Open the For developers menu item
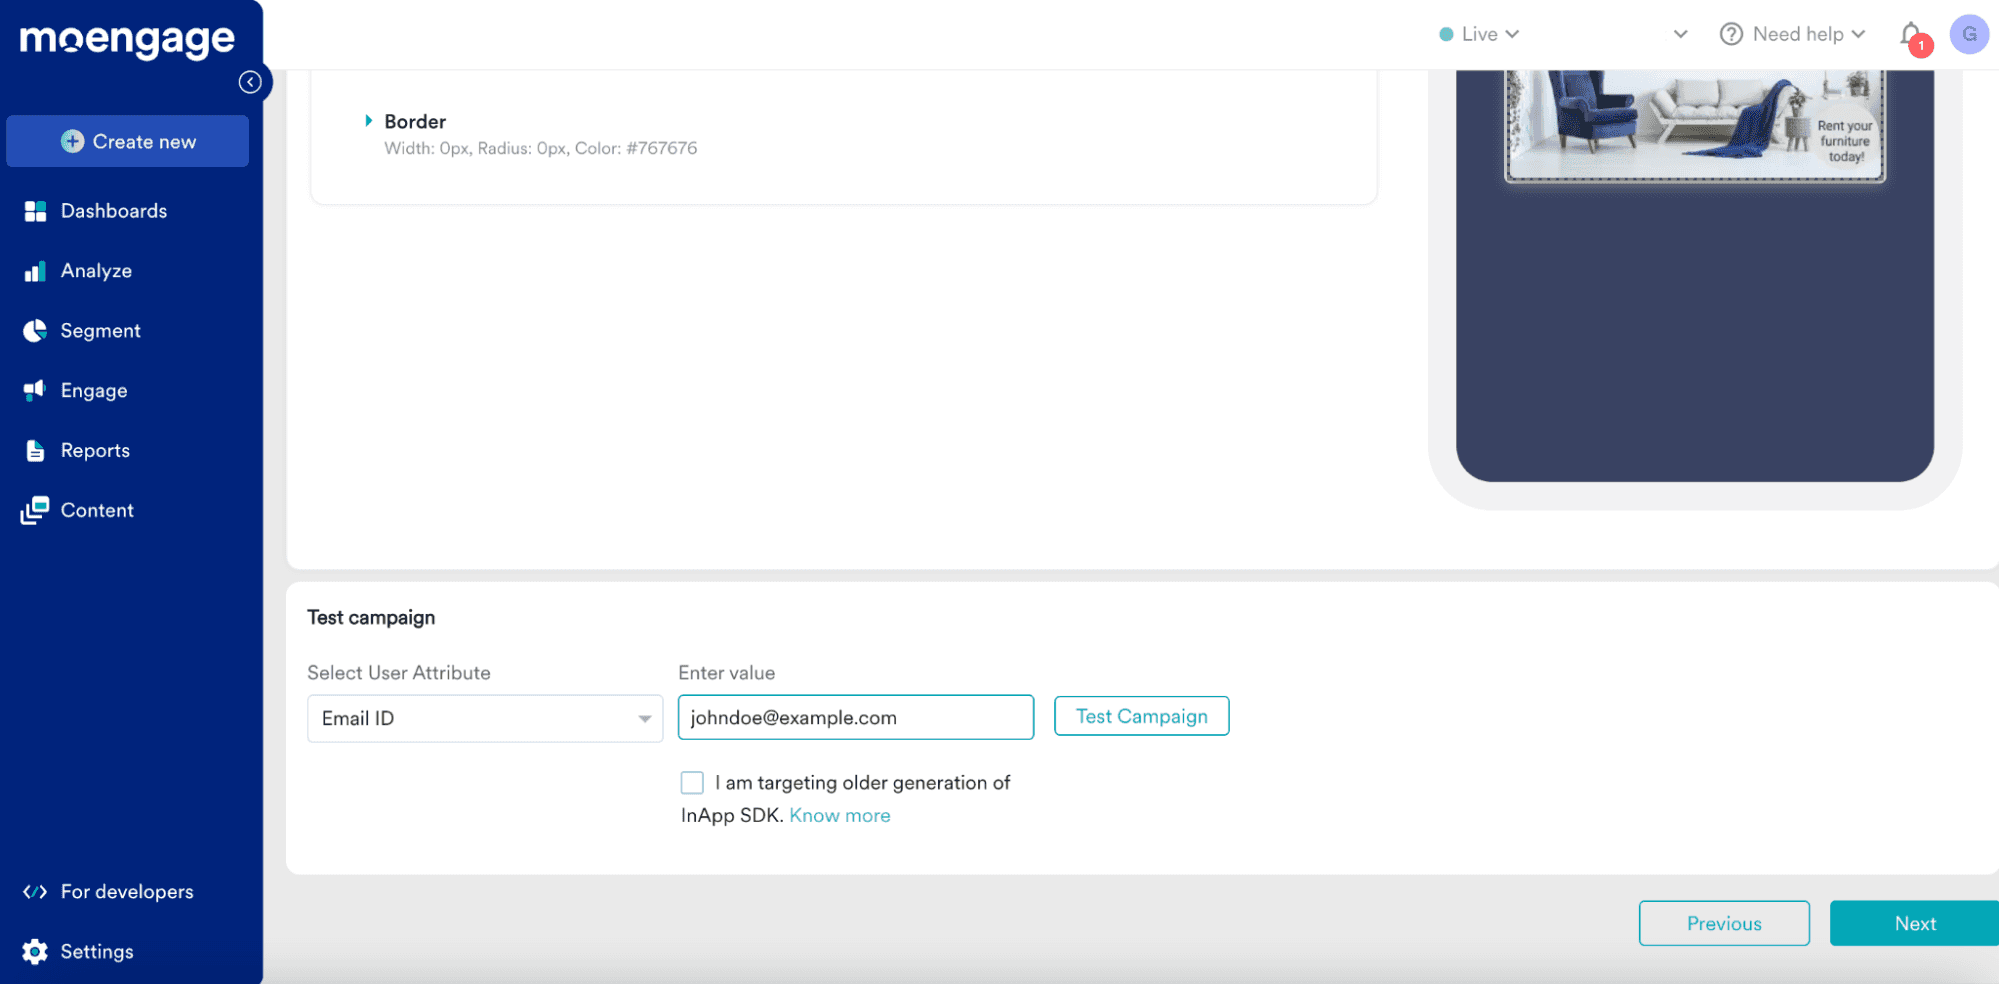Viewport: 1999px width, 984px height. coord(127,891)
